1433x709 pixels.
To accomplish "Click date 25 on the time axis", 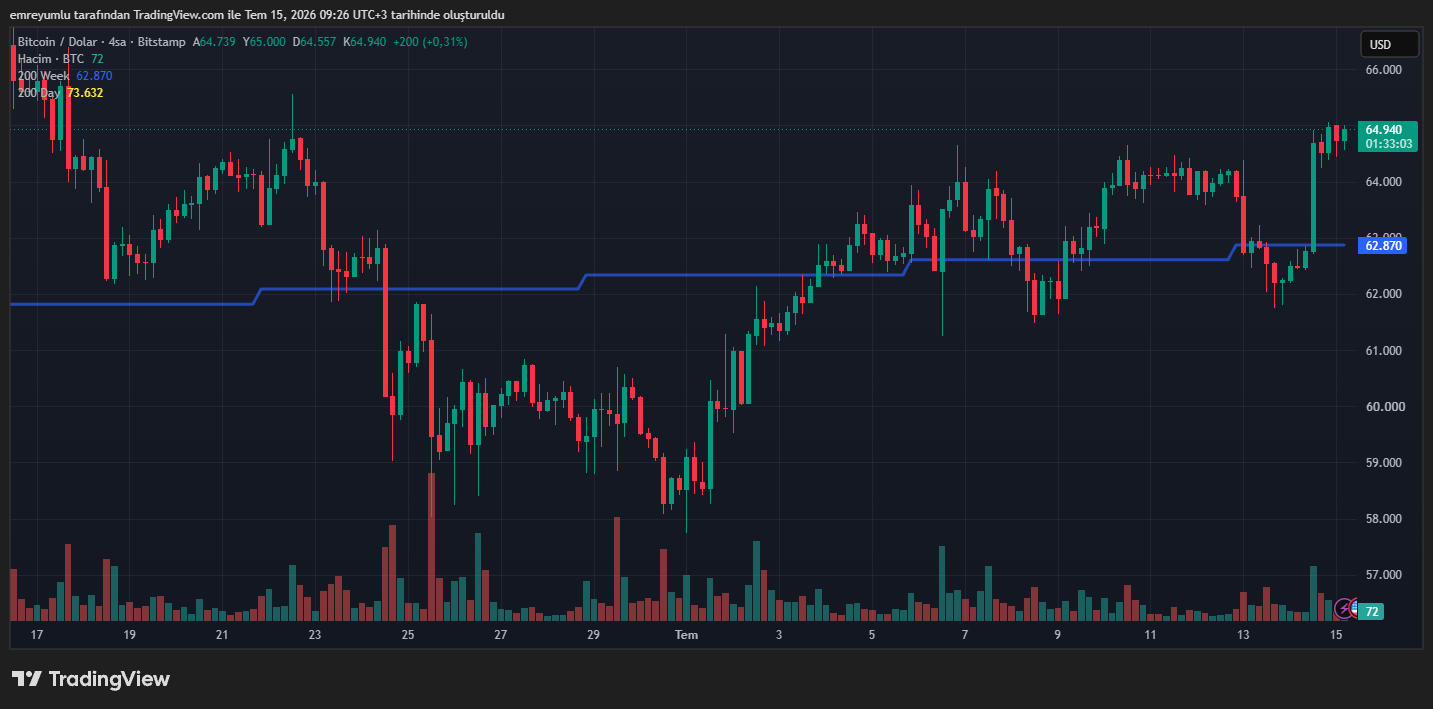I will pos(407,635).
